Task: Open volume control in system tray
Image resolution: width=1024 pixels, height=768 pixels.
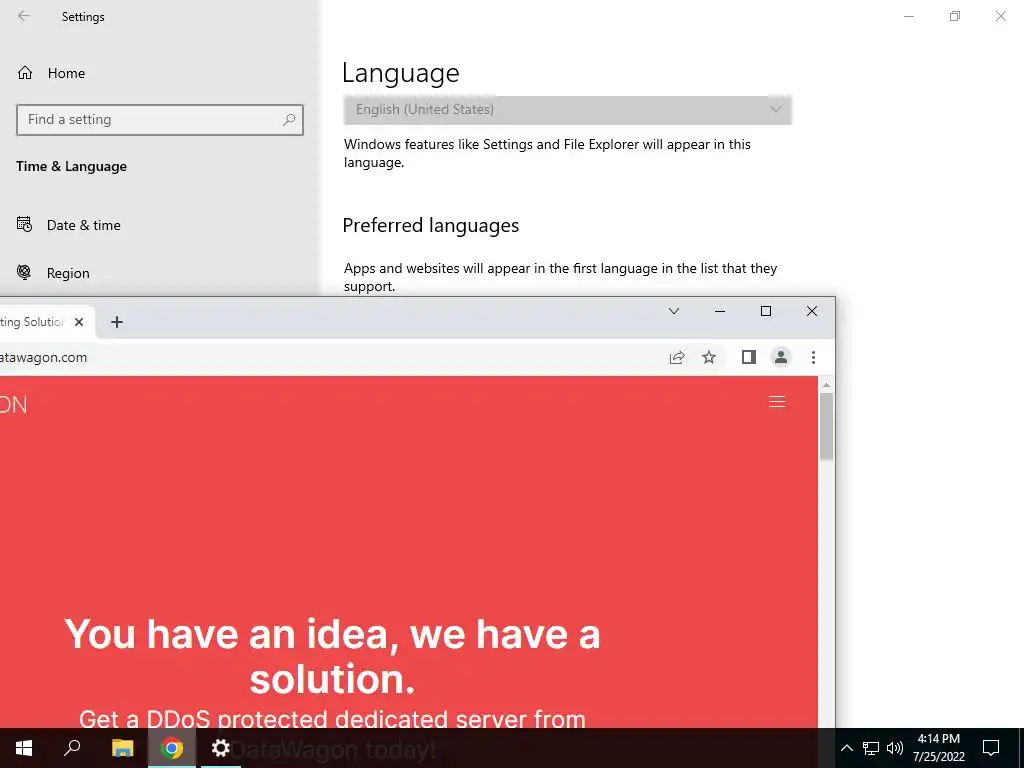Action: pyautogui.click(x=895, y=748)
